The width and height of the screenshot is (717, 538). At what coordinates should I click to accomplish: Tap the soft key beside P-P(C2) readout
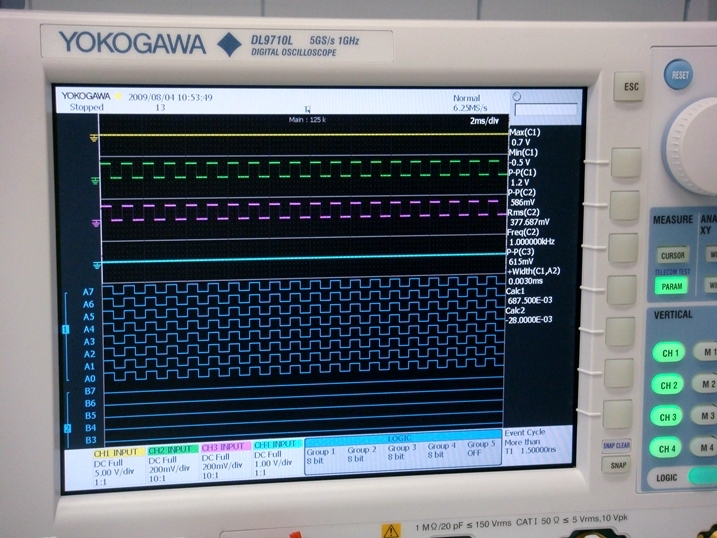pyautogui.click(x=624, y=205)
